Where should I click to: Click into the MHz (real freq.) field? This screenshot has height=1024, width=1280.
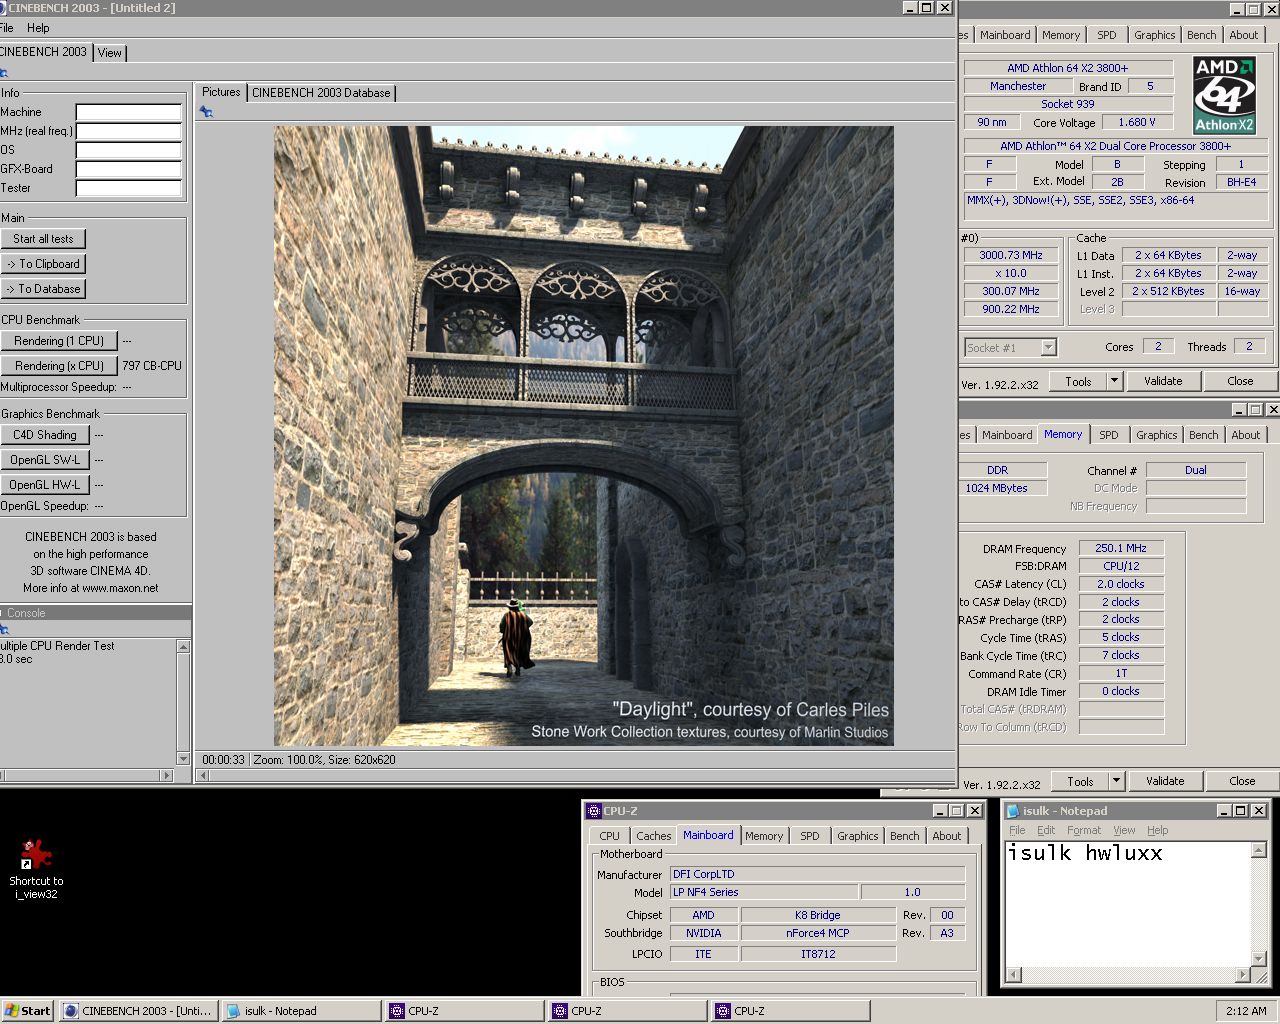(x=129, y=131)
